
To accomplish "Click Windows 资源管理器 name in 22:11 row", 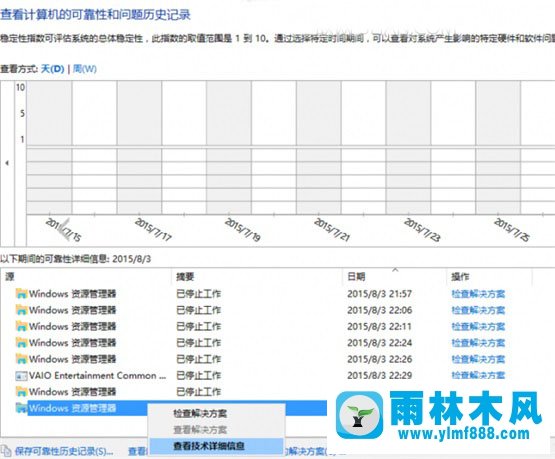I will click(73, 326).
